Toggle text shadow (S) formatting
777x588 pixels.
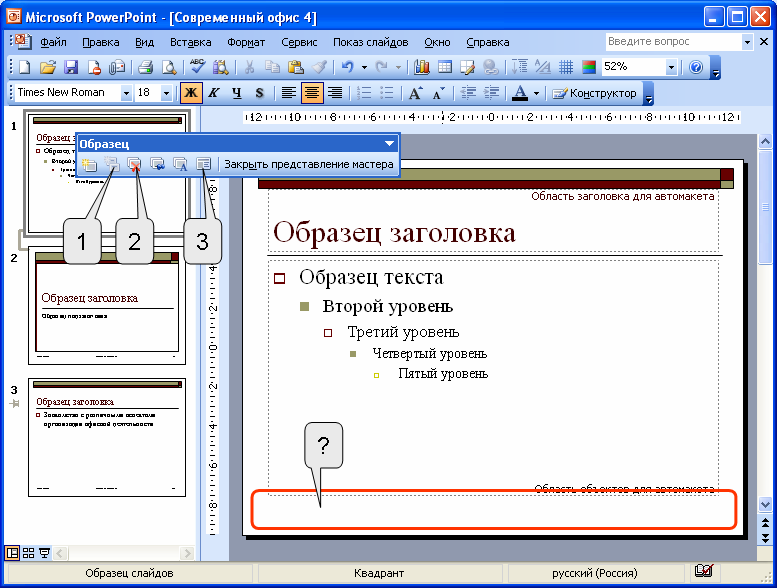(x=260, y=93)
